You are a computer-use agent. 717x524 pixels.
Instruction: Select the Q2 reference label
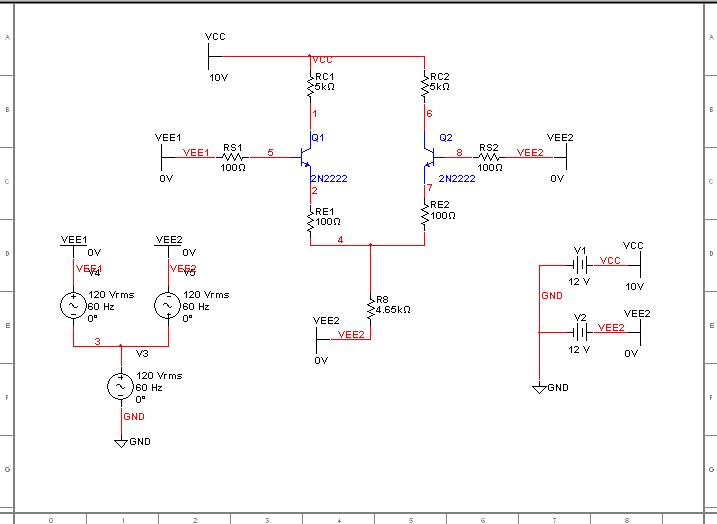pos(446,138)
